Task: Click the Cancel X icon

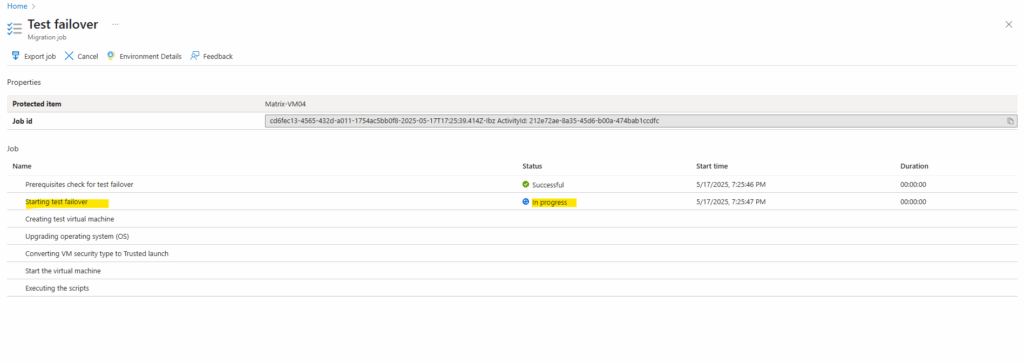Action: [x=69, y=56]
